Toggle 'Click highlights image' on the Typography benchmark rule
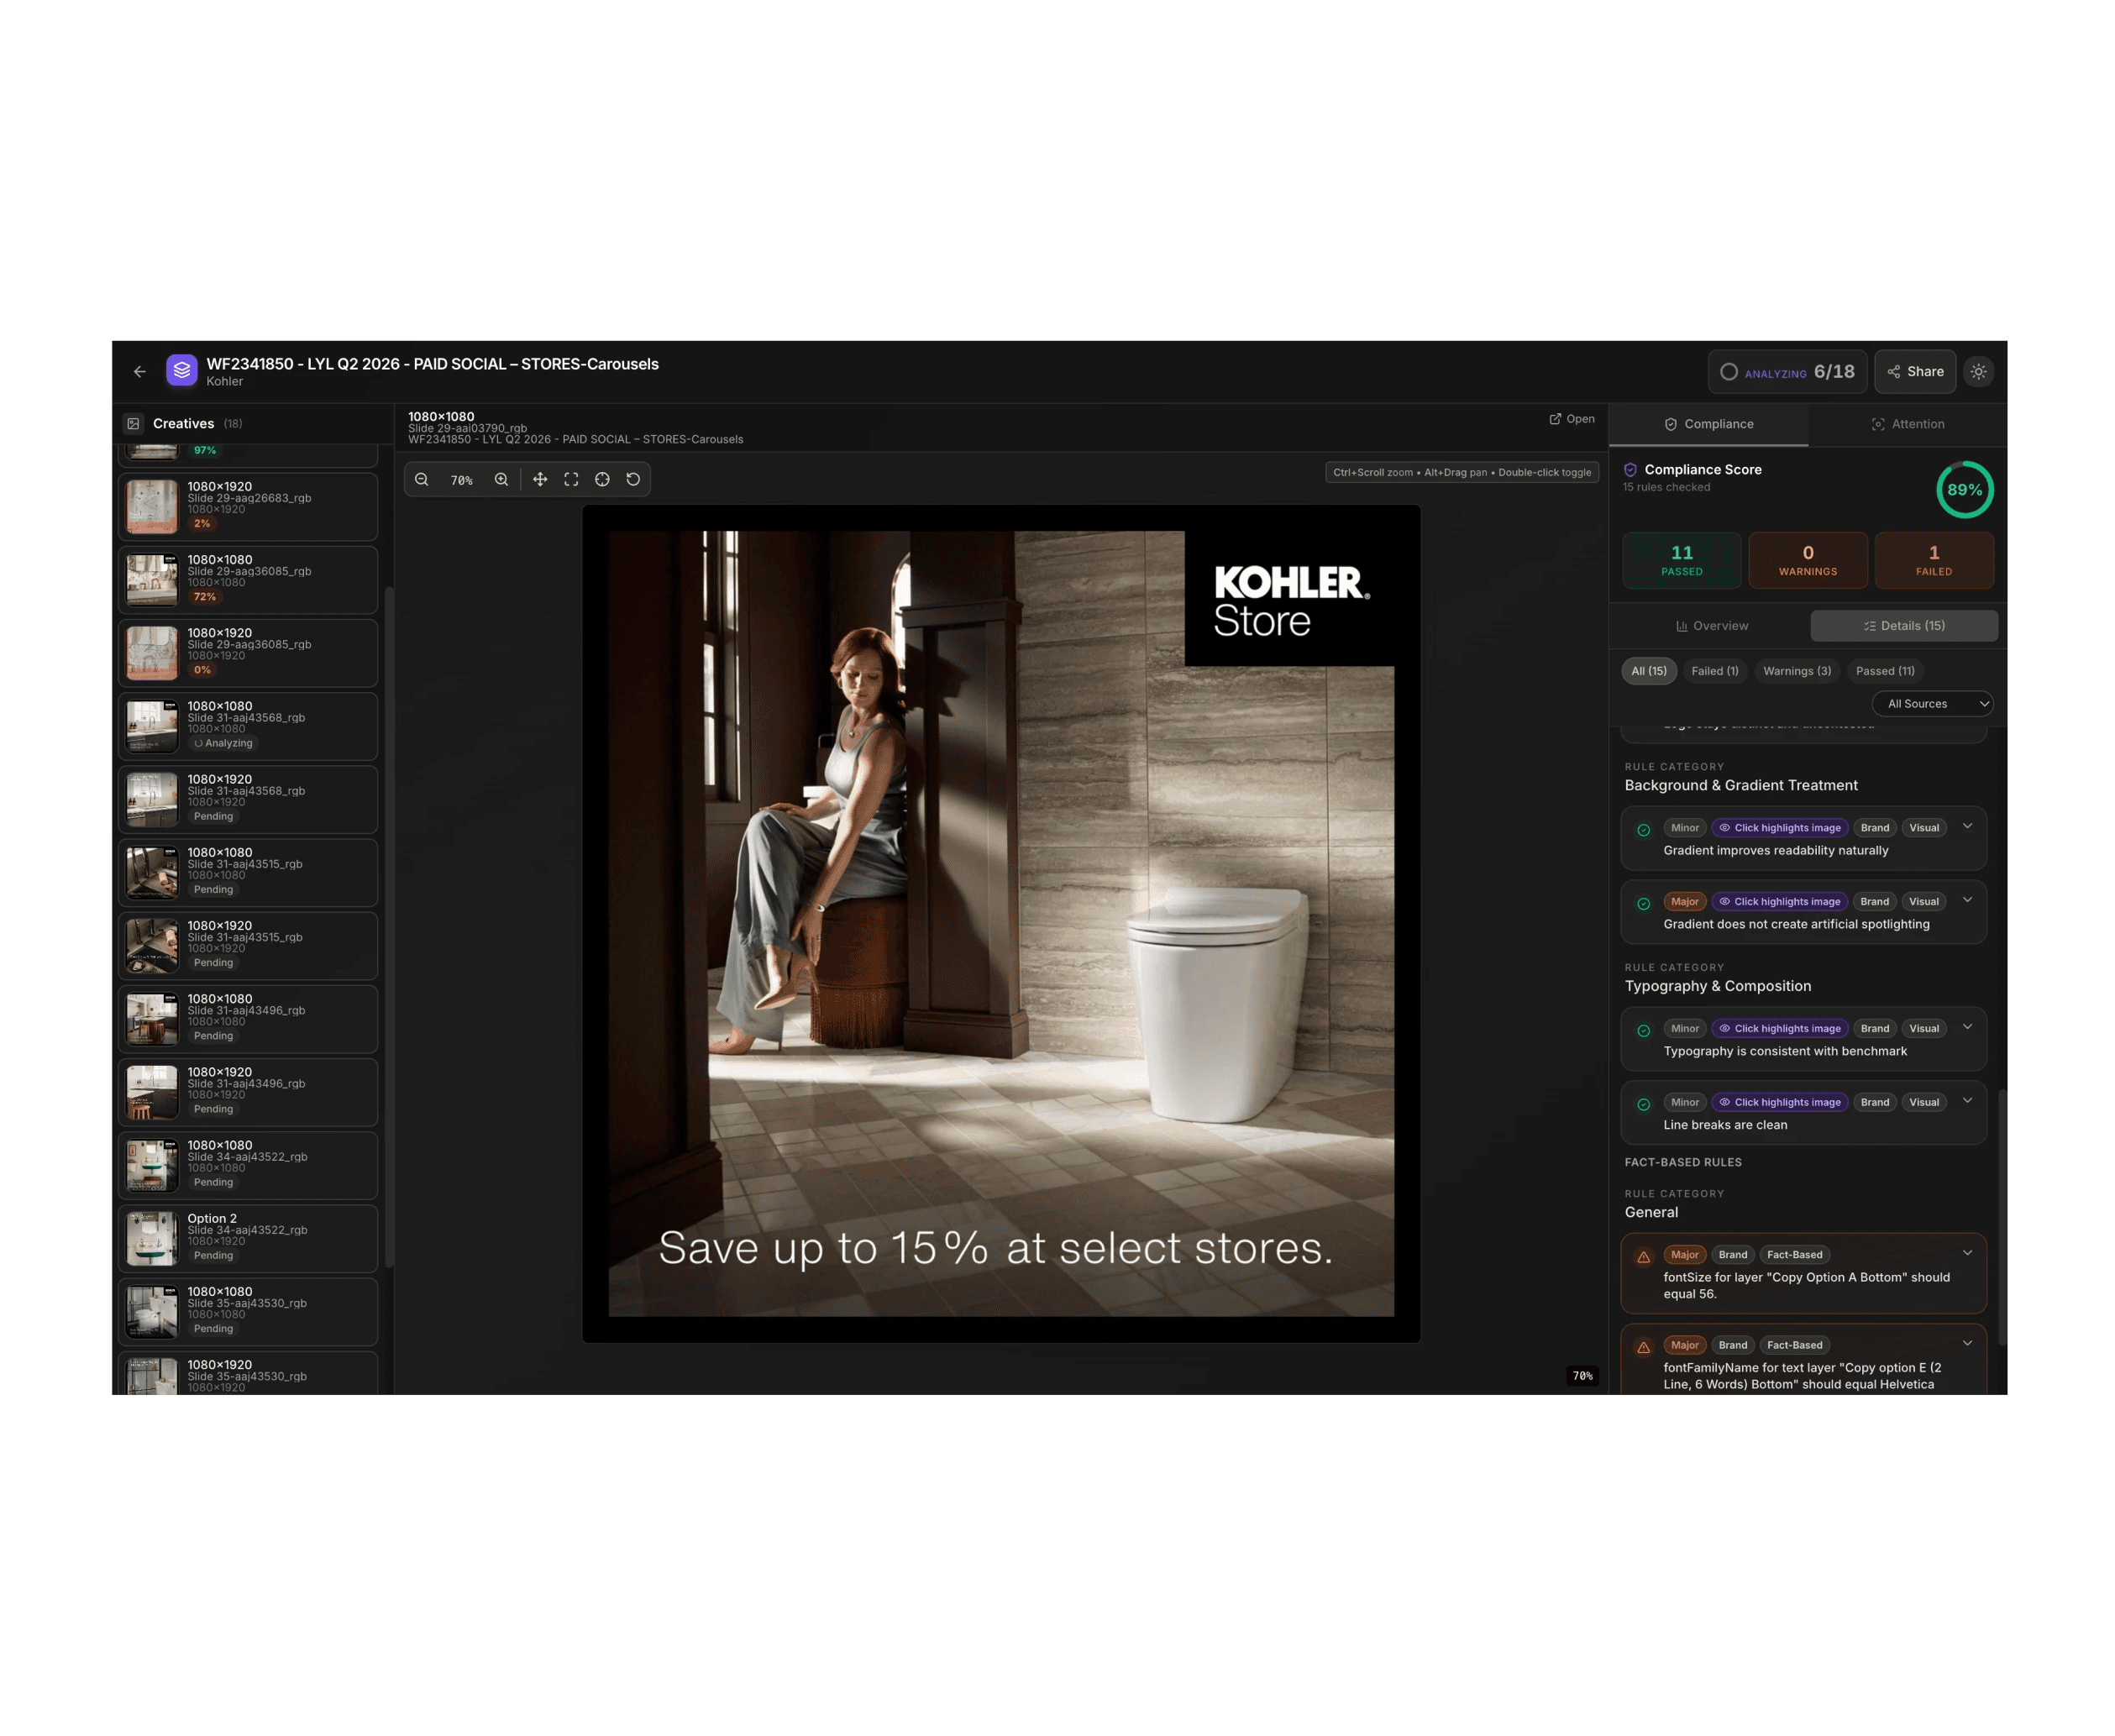 [x=1780, y=1029]
